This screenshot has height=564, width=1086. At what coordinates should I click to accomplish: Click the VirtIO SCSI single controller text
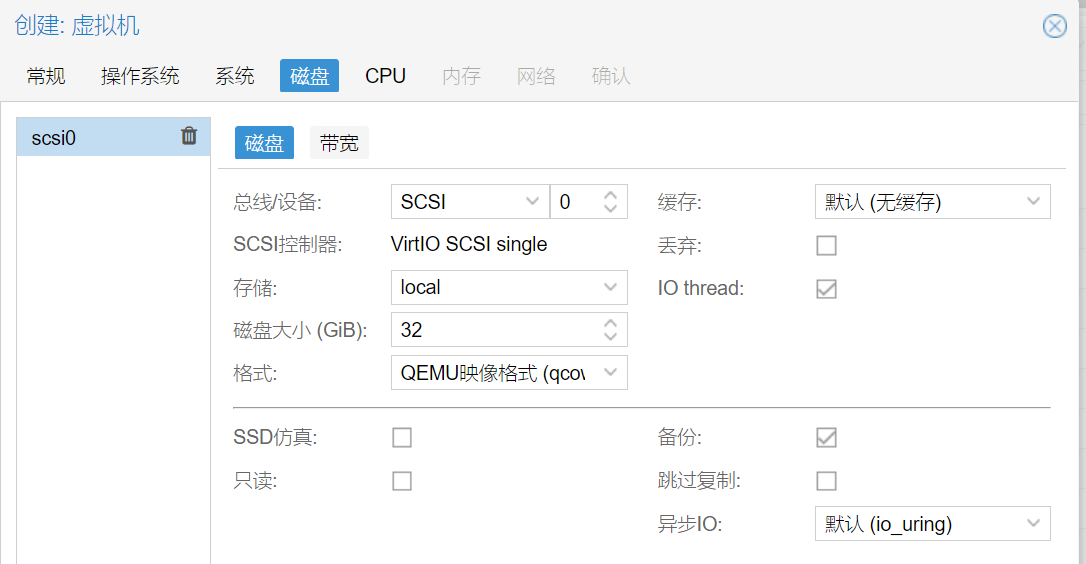click(469, 244)
